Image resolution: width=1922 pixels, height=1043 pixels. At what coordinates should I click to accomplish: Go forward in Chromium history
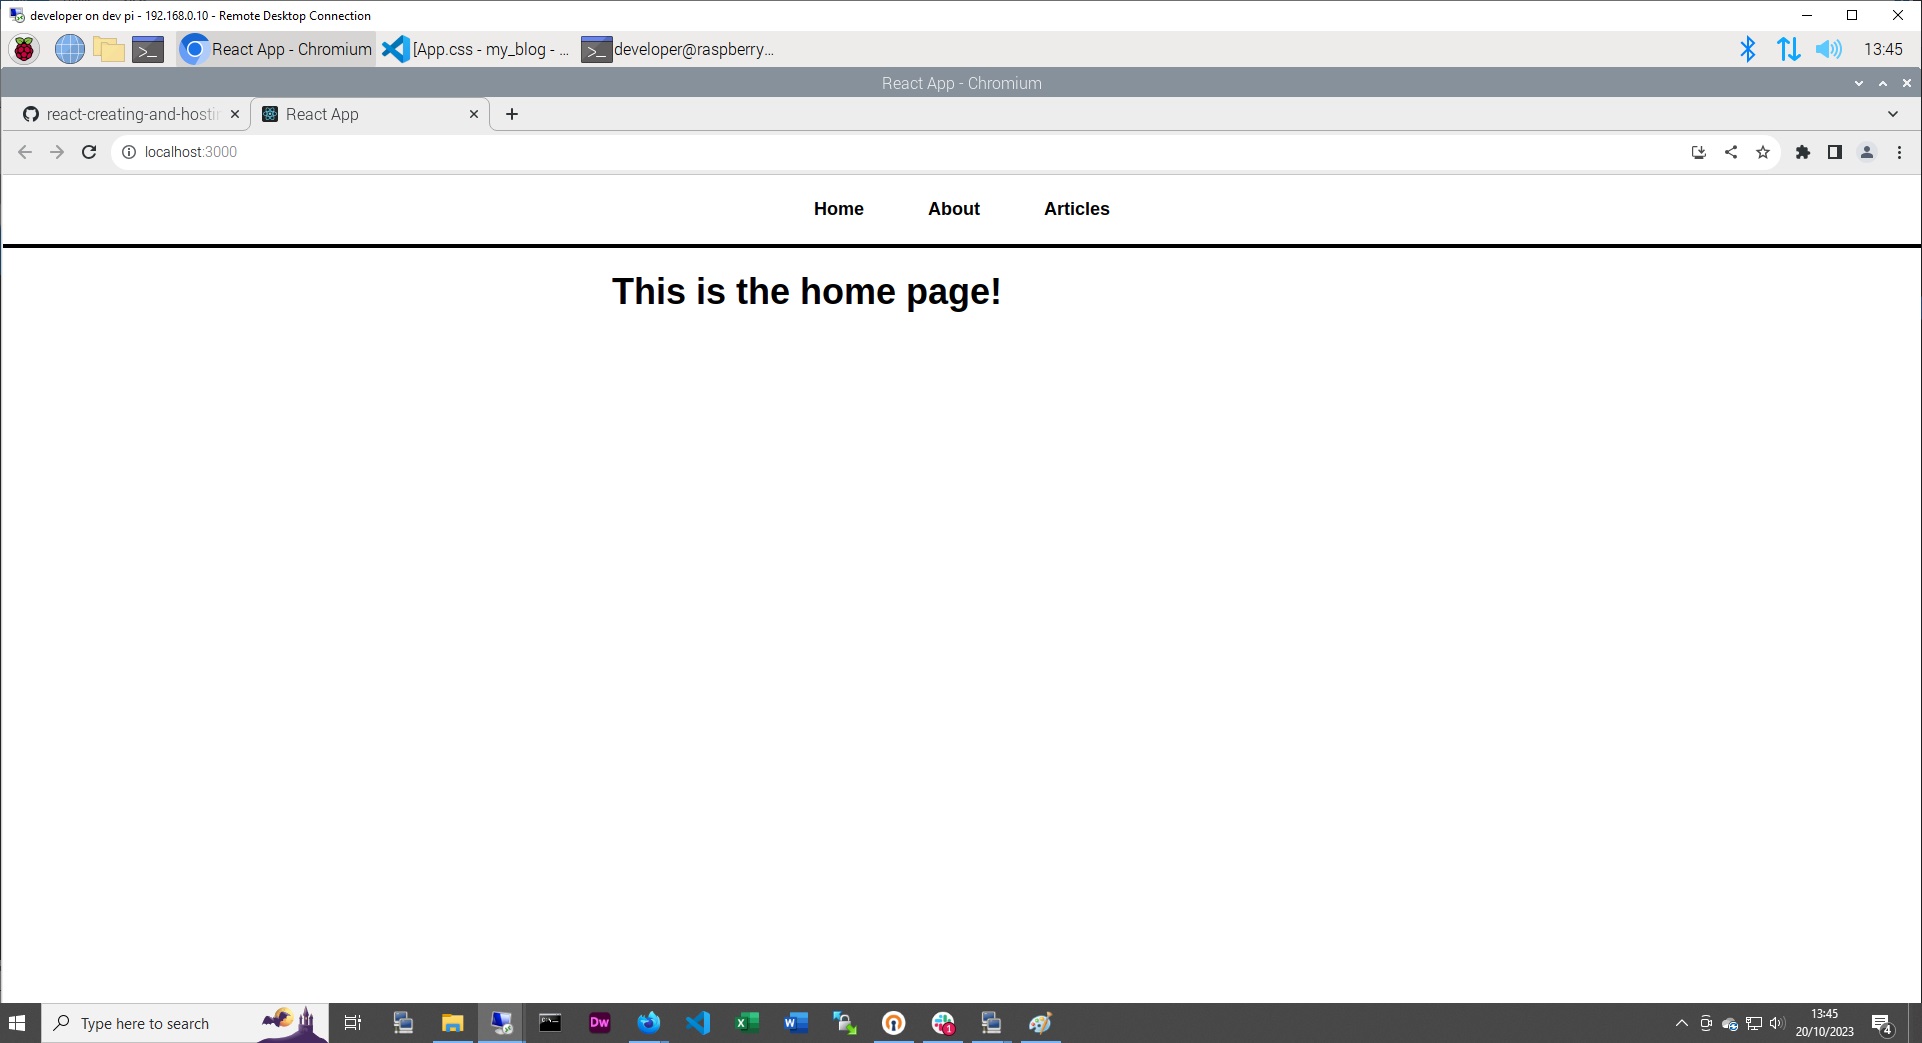[x=57, y=152]
